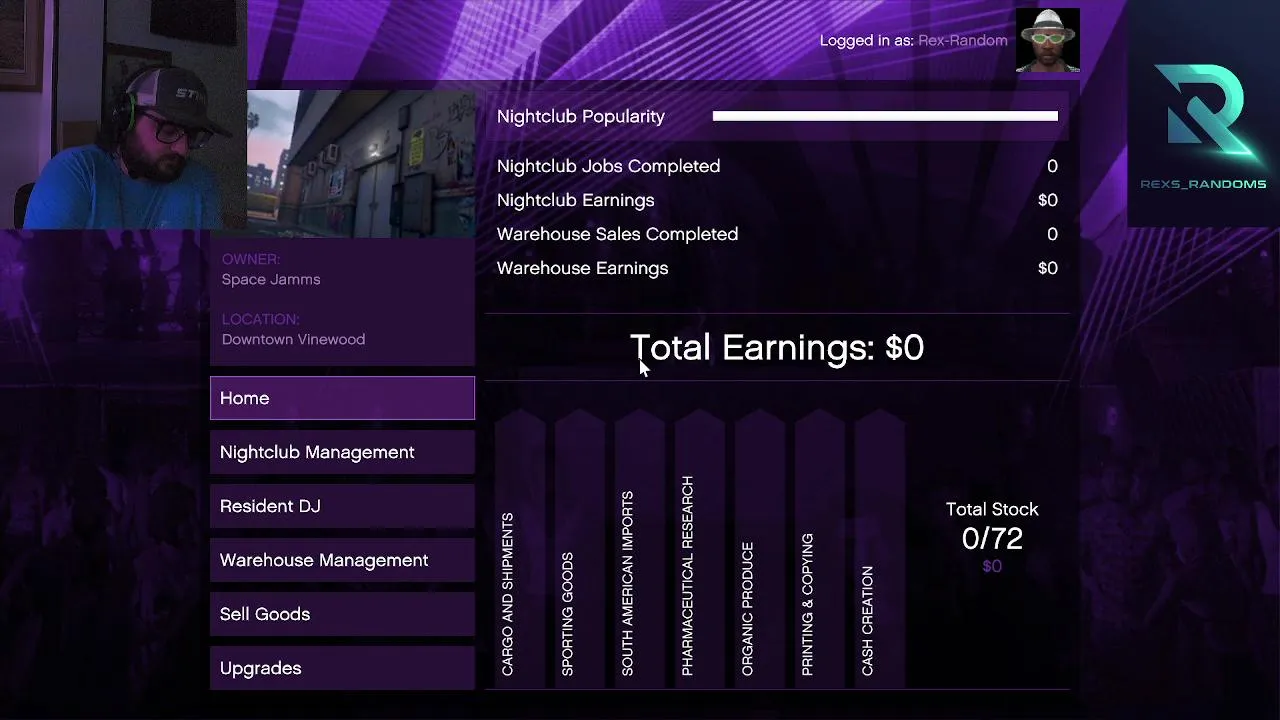Image resolution: width=1280 pixels, height=720 pixels.
Task: Click the Total Stock 0/72 value
Action: pyautogui.click(x=992, y=538)
